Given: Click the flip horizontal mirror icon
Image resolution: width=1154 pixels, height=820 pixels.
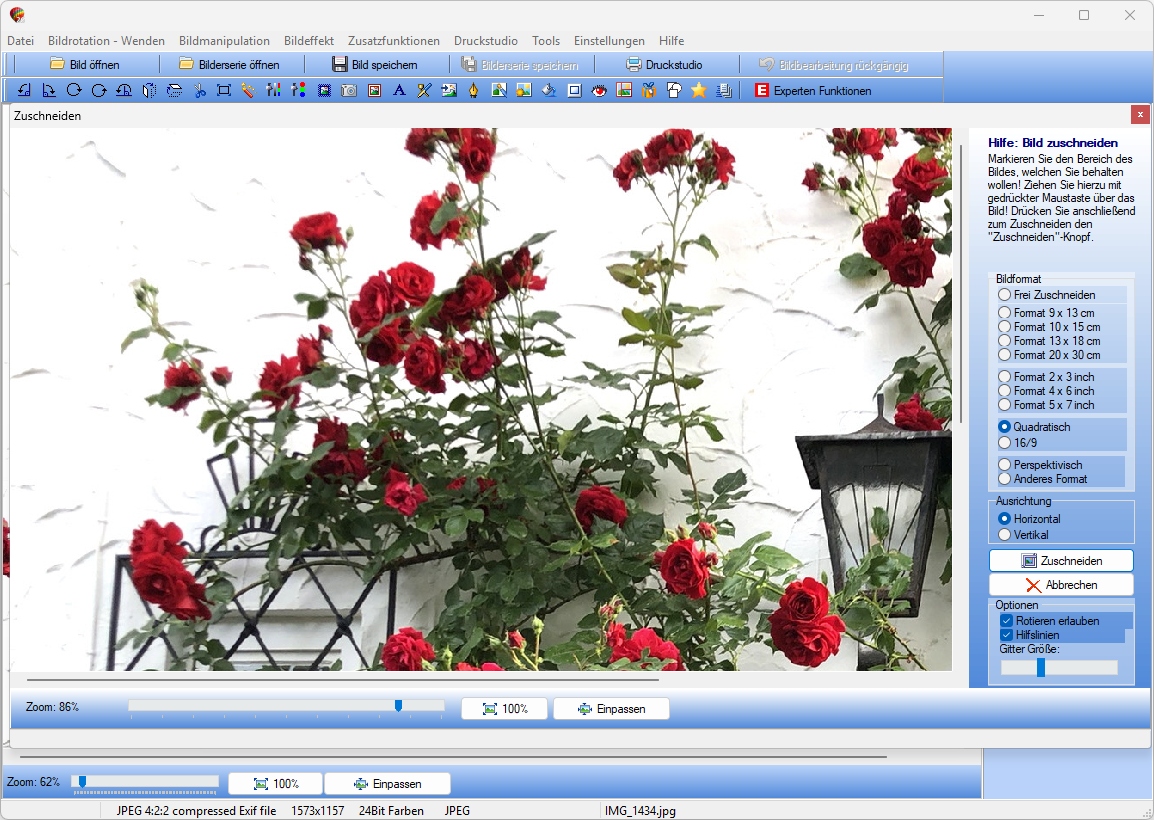Looking at the screenshot, I should tap(149, 91).
